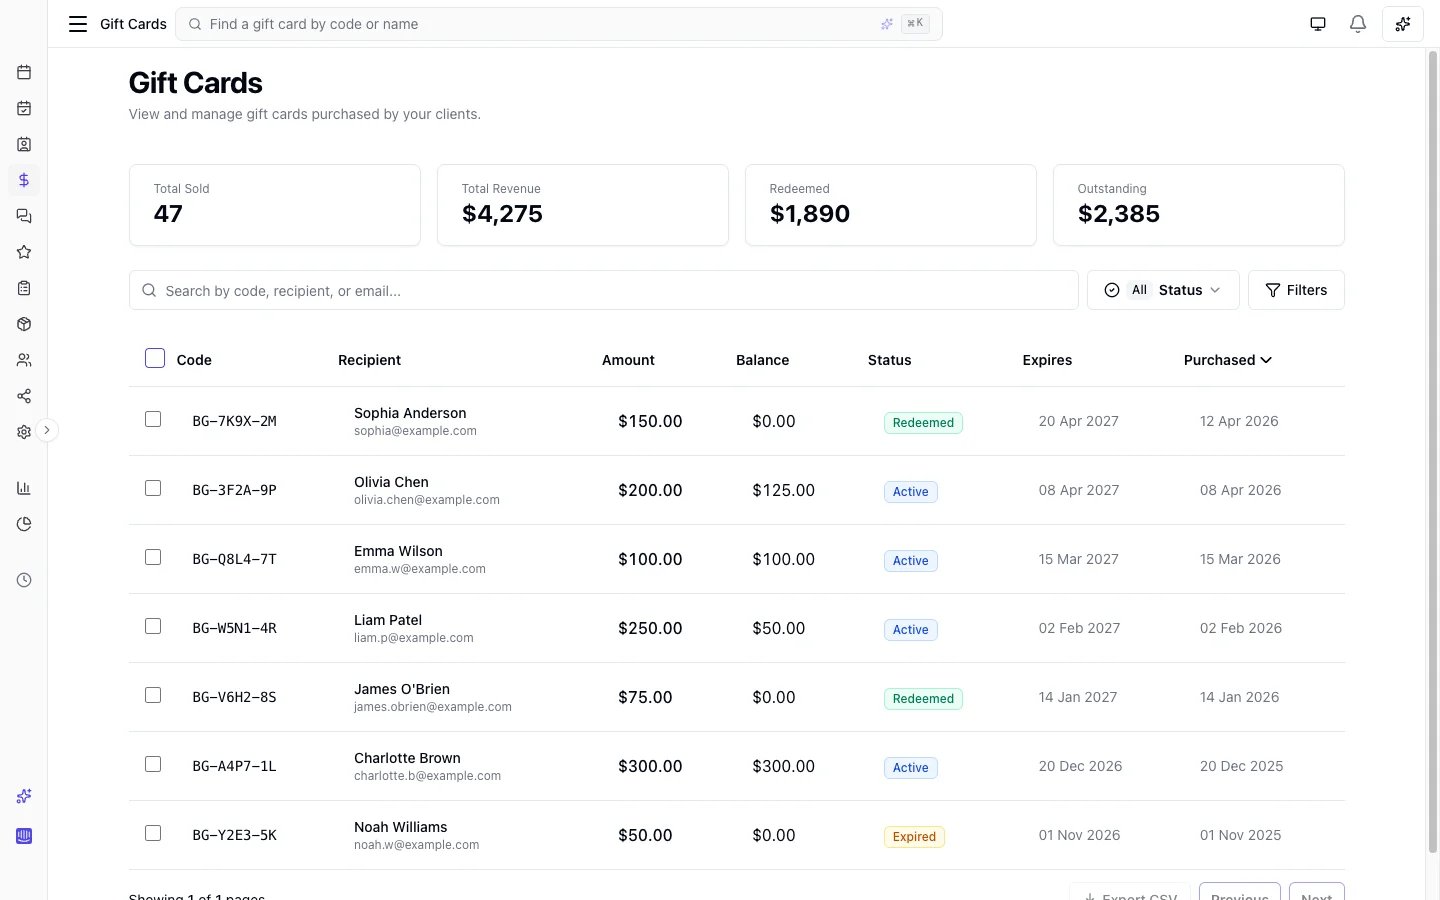Click the Active badge for Olivia Chen
Viewport: 1440px width, 900px height.
[911, 492]
